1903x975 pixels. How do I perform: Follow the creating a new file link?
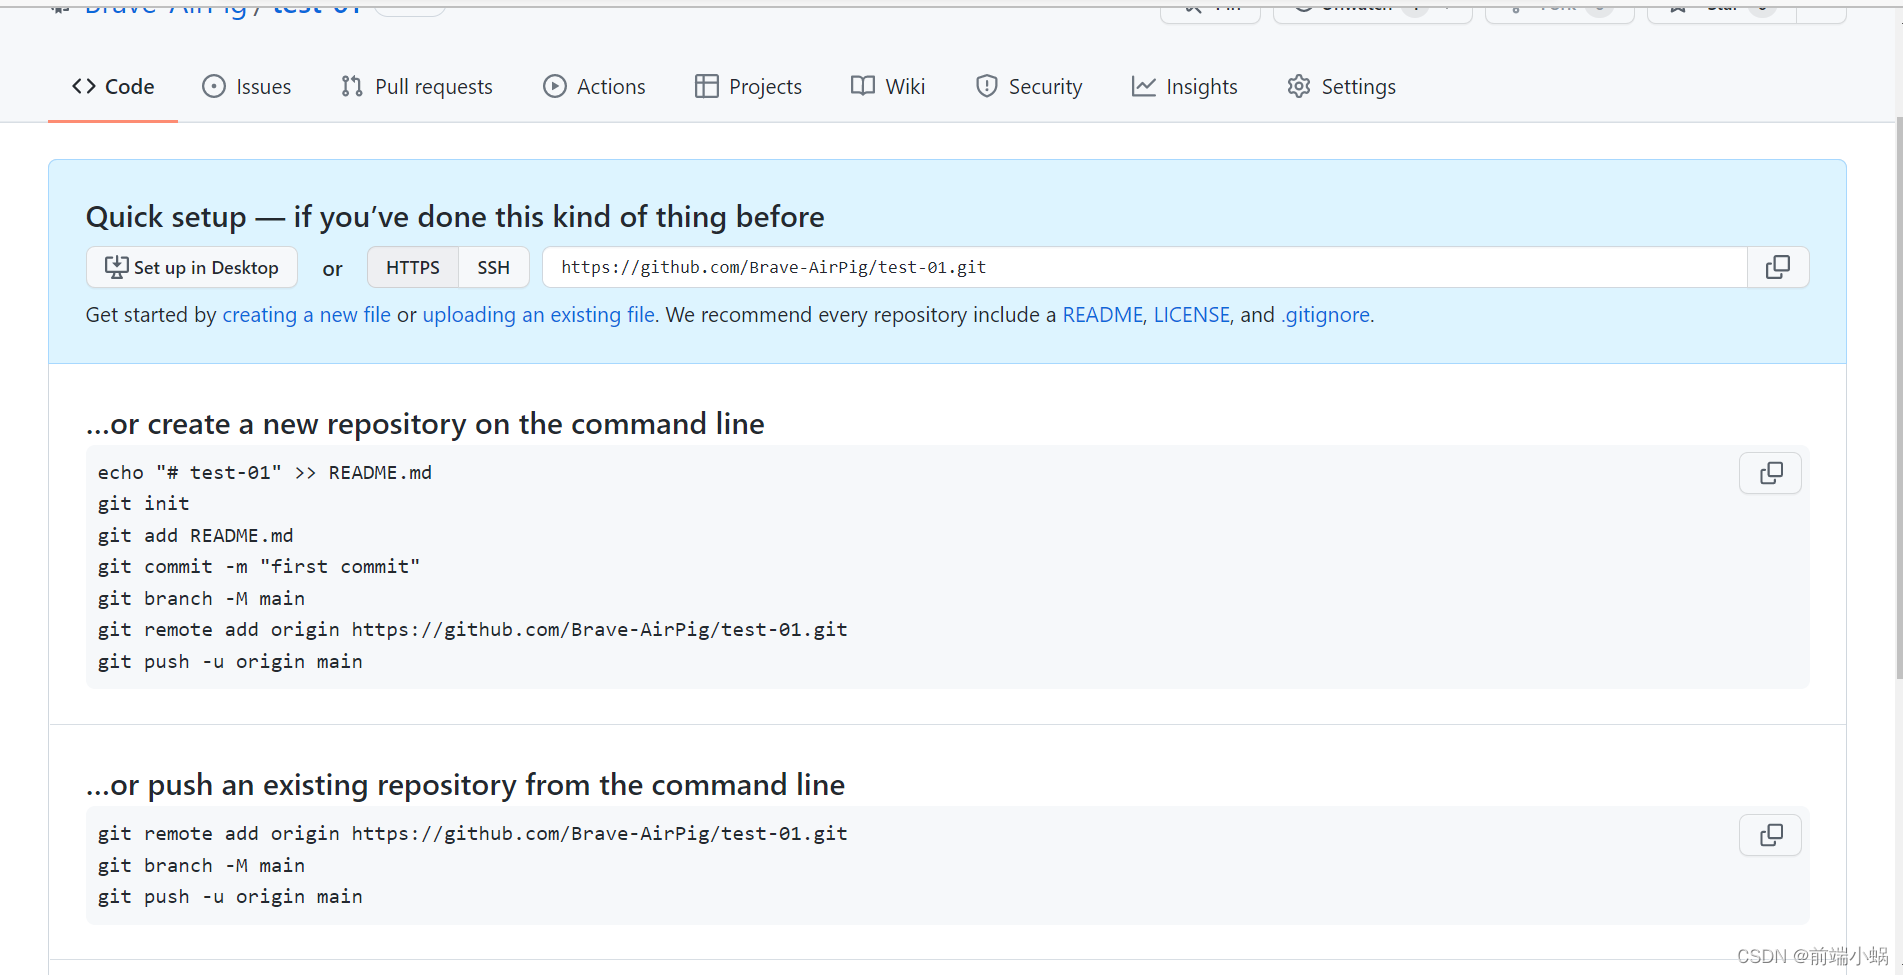click(x=306, y=315)
